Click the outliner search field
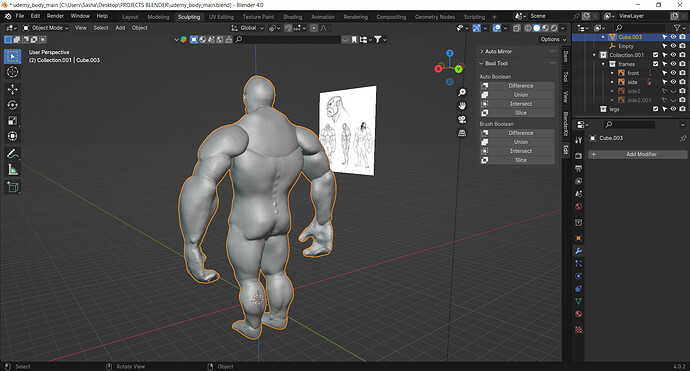Viewport: 690px width, 371px height. pos(639,28)
